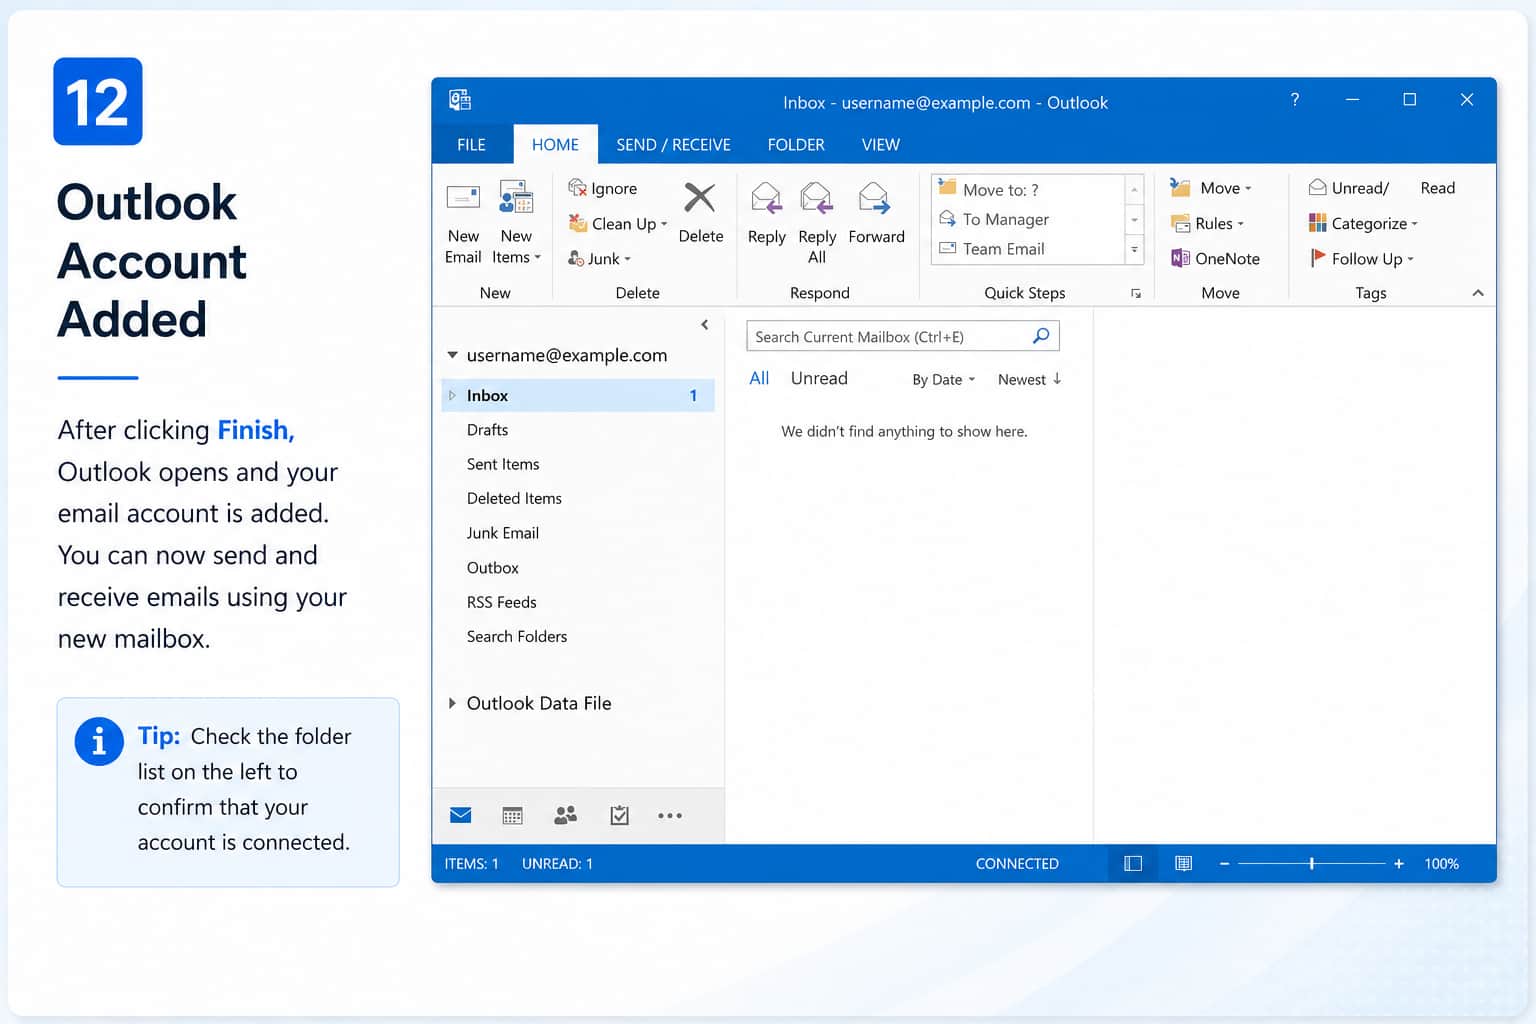The height and width of the screenshot is (1024, 1536).
Task: Select the Reading view button in the status bar
Action: [x=1183, y=863]
